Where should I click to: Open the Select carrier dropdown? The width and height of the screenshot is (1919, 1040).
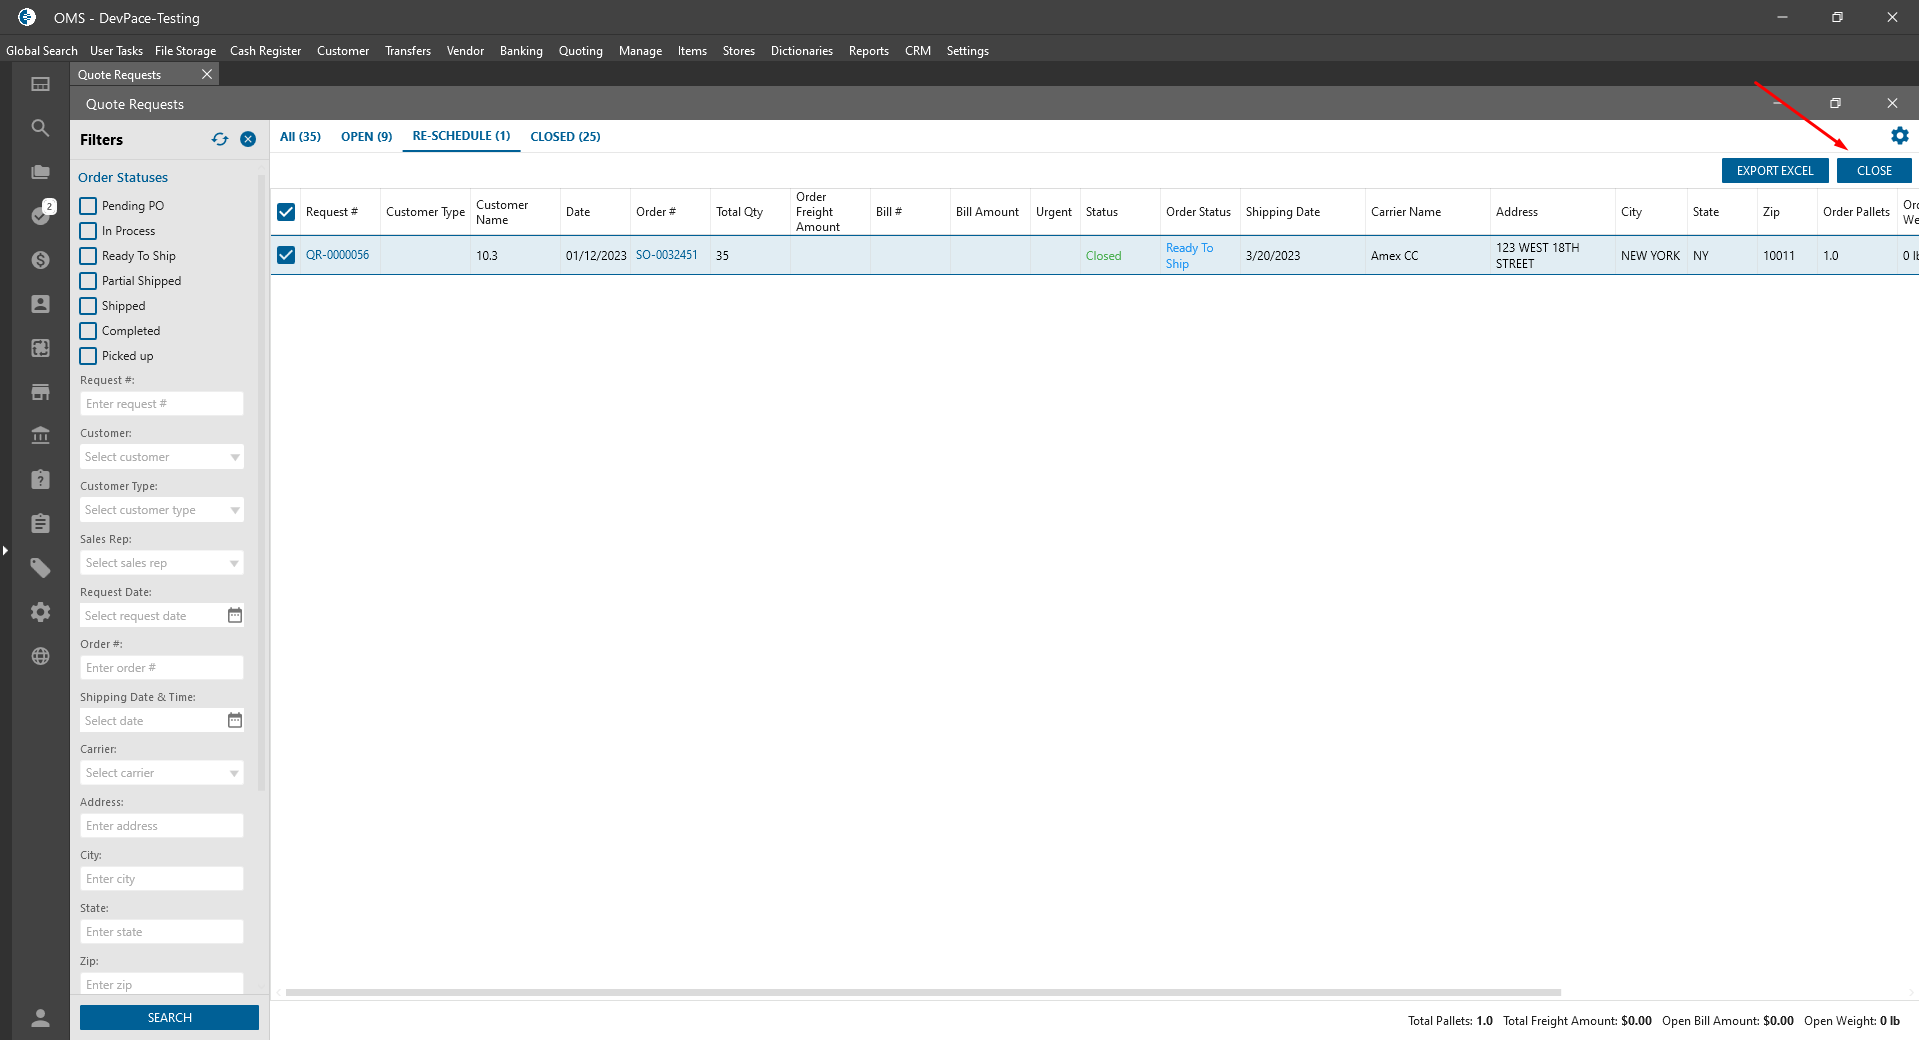pos(162,773)
